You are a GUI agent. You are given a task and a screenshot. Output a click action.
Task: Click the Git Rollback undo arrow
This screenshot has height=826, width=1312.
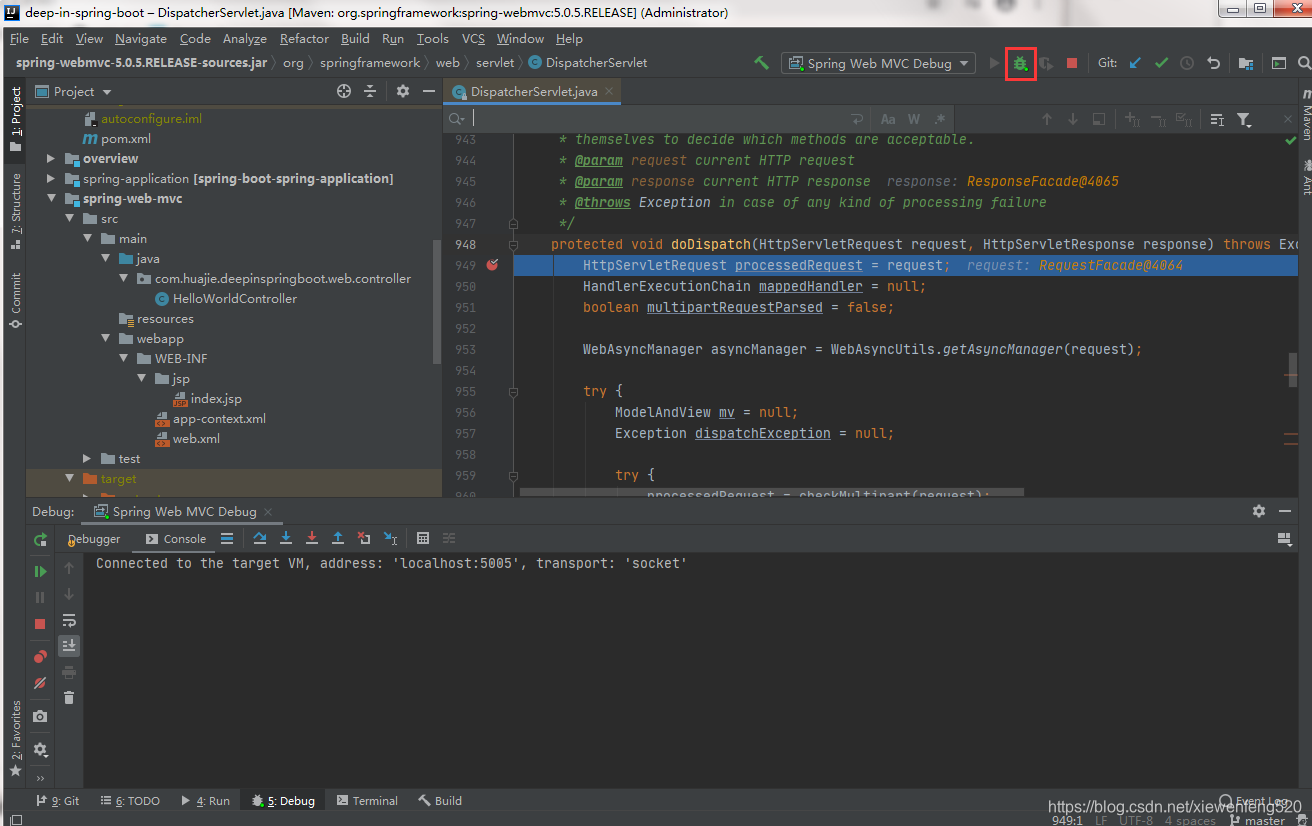coord(1213,63)
